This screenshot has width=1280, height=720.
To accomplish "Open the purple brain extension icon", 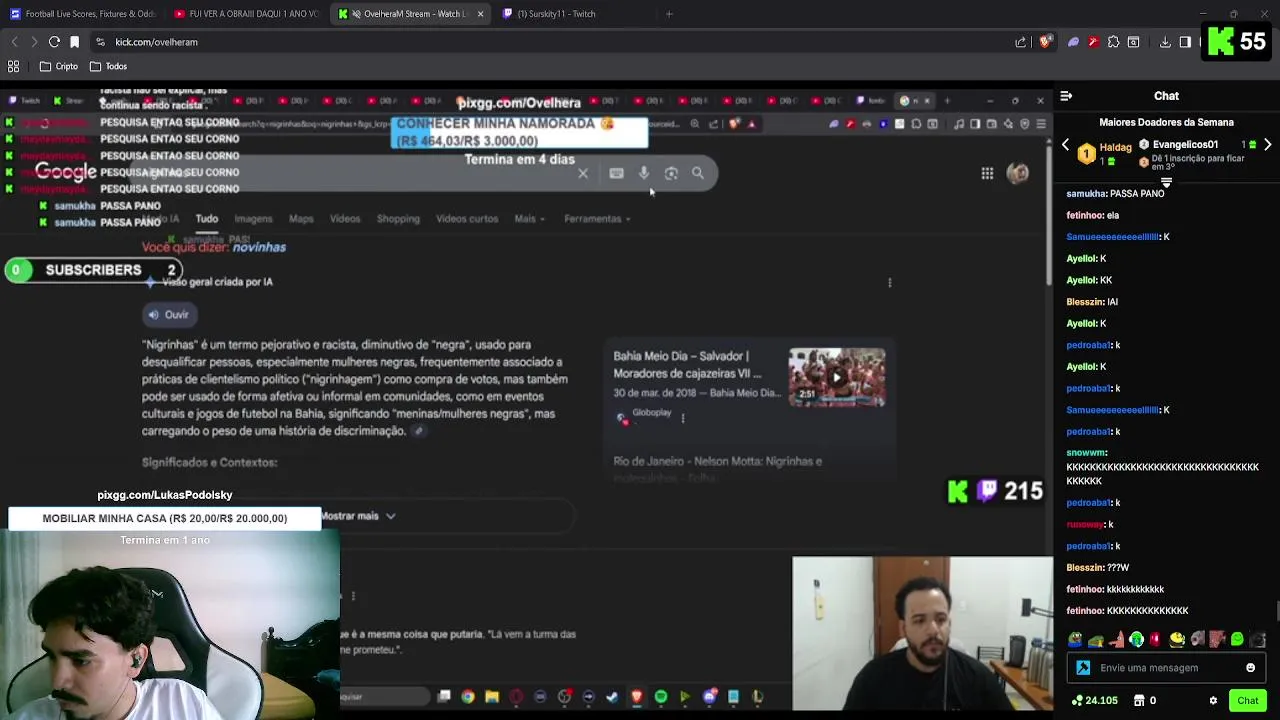I will click(x=1073, y=42).
